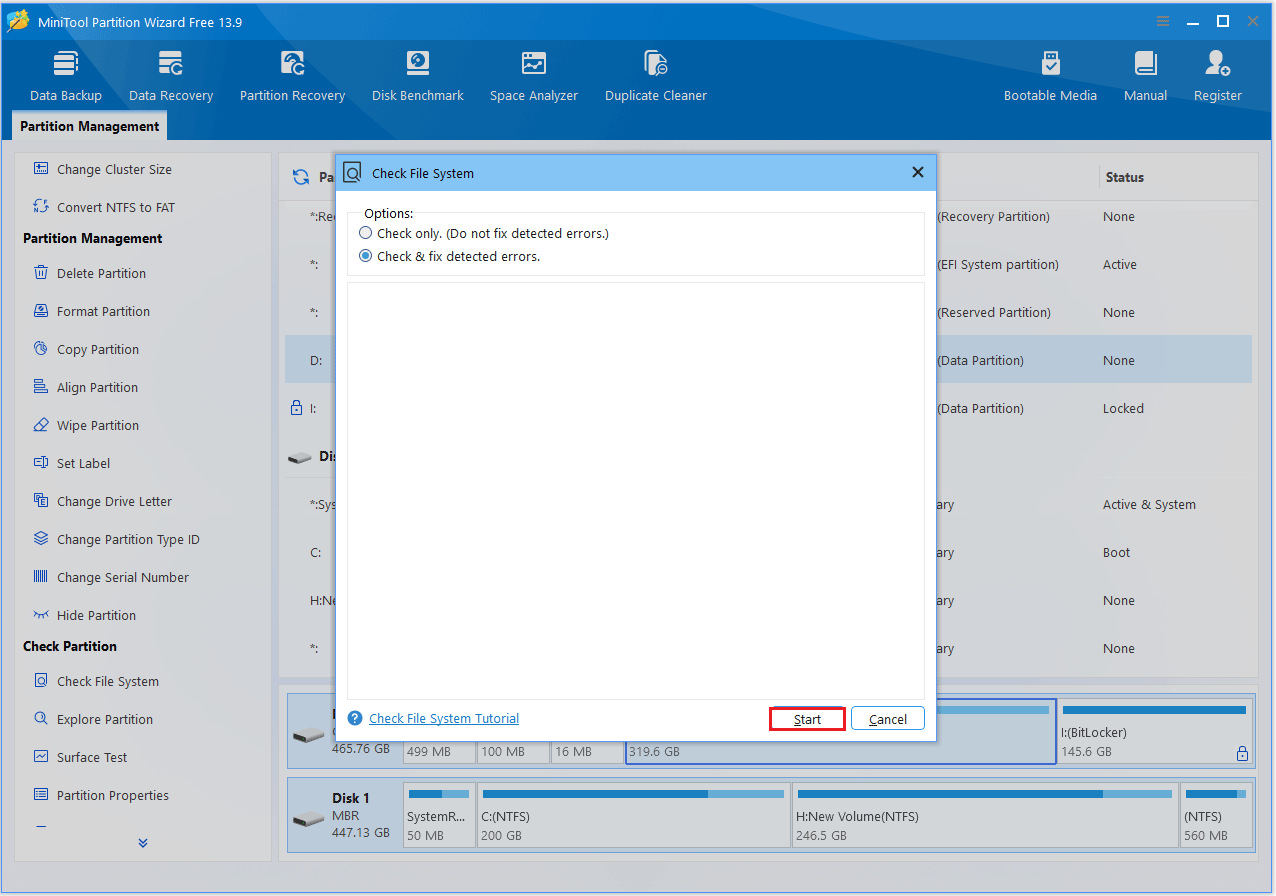The width and height of the screenshot is (1276, 896).
Task: Click the hamburger menu icon in the title bar
Action: tap(1163, 21)
